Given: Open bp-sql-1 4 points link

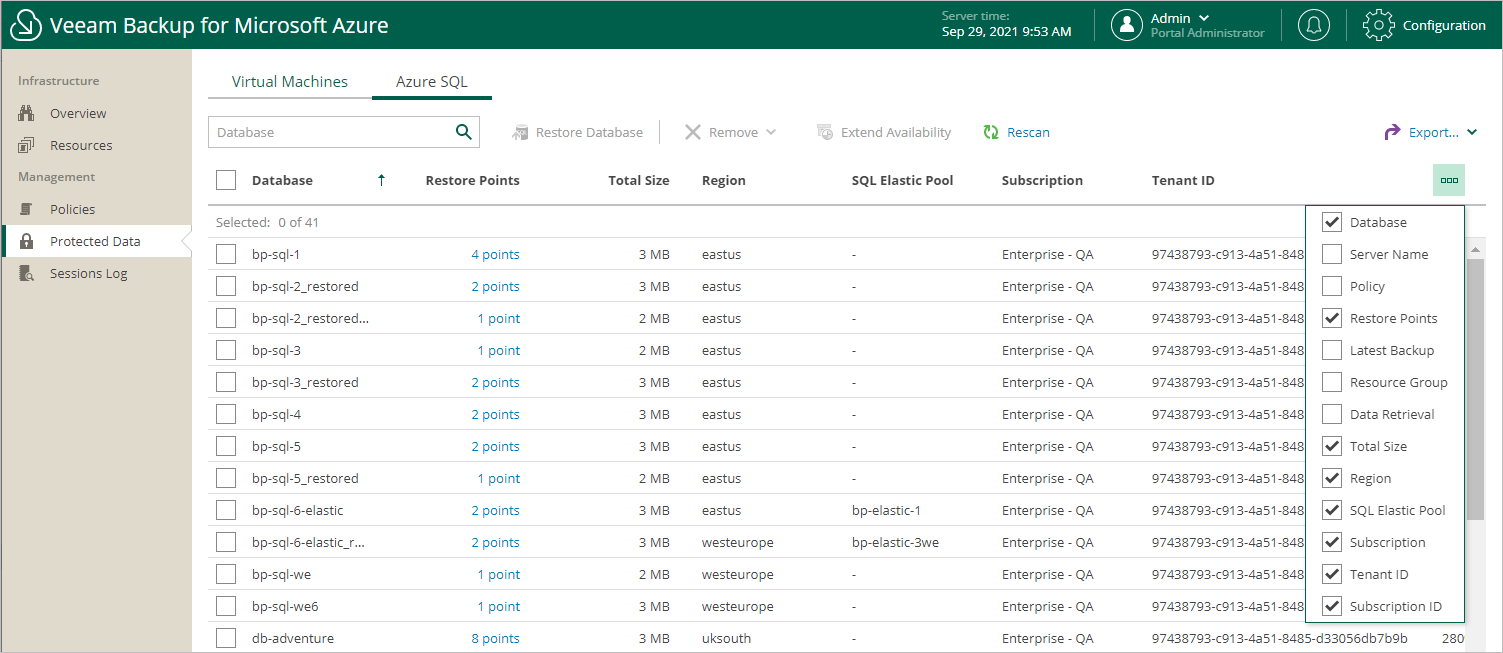Looking at the screenshot, I should (x=496, y=254).
